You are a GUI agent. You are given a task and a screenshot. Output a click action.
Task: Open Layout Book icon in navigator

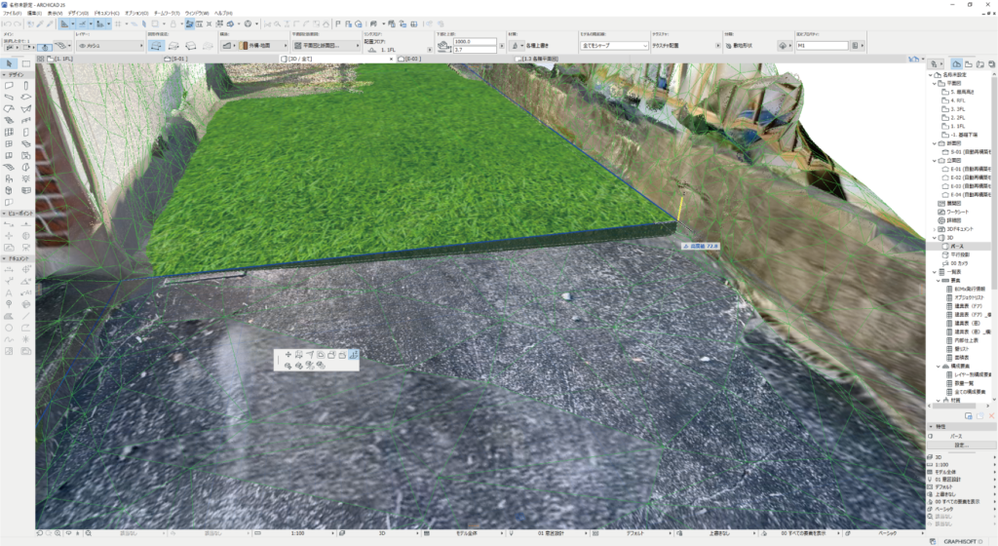(980, 64)
